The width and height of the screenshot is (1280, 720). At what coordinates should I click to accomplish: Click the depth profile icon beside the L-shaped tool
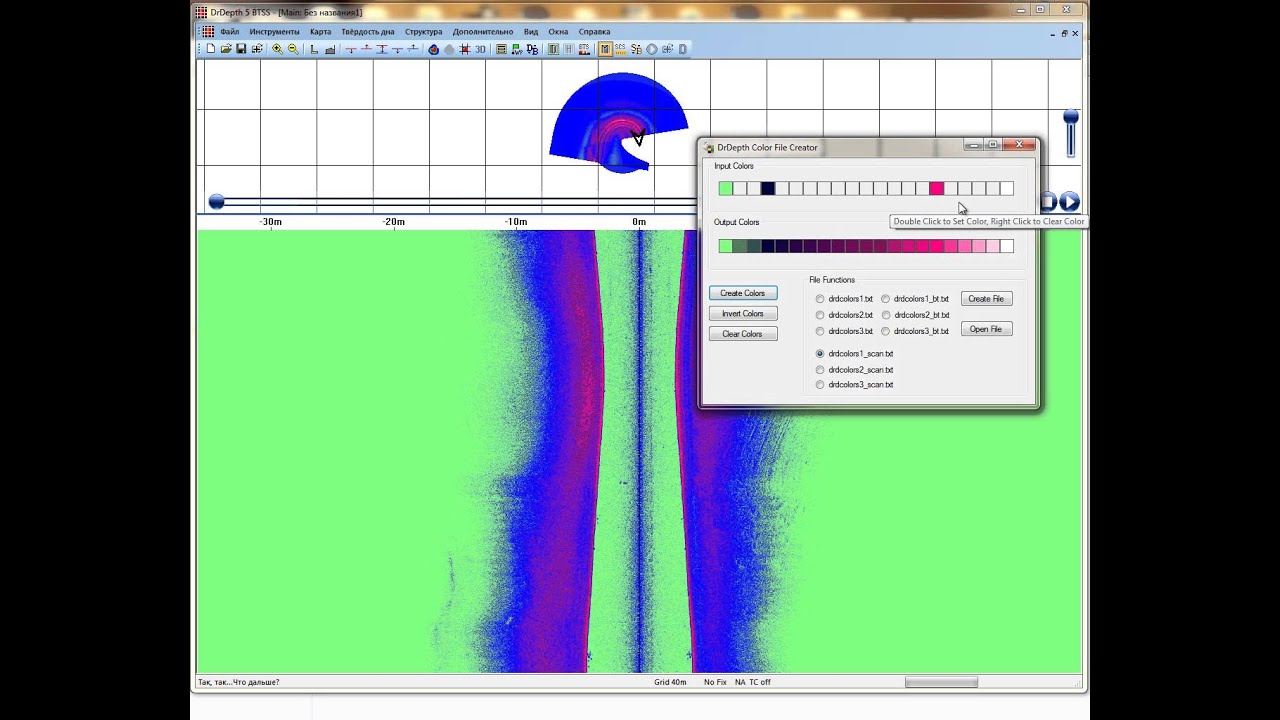(x=330, y=49)
